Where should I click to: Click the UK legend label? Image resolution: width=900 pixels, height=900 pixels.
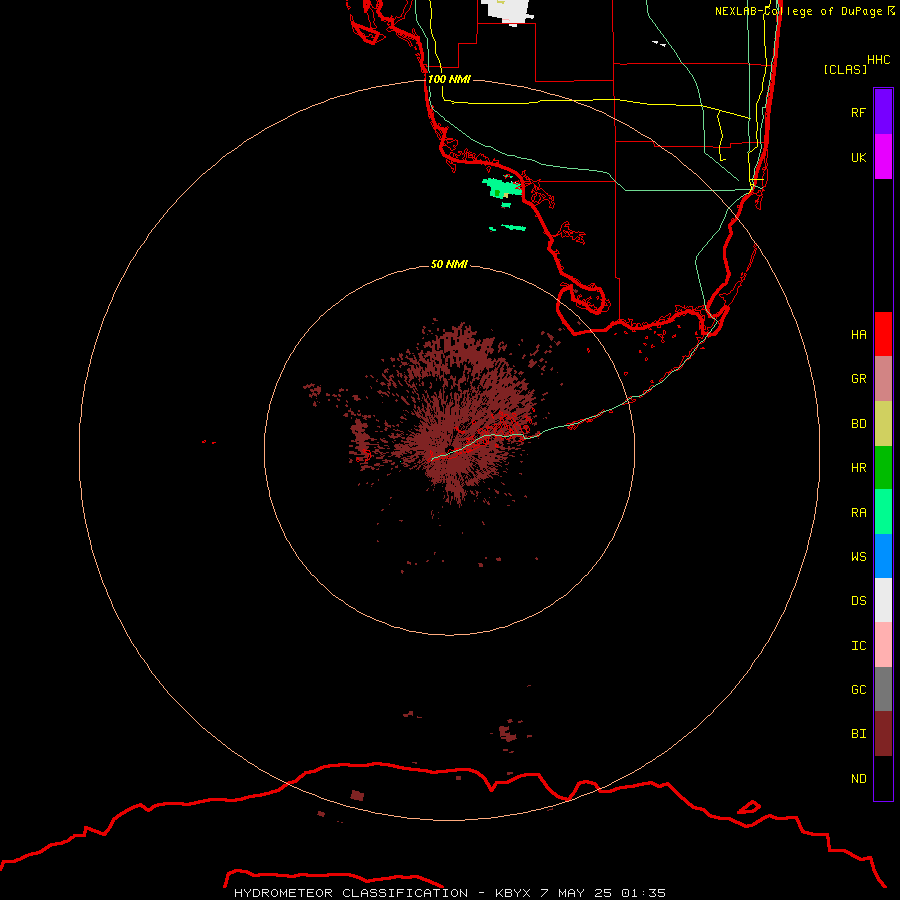[858, 157]
